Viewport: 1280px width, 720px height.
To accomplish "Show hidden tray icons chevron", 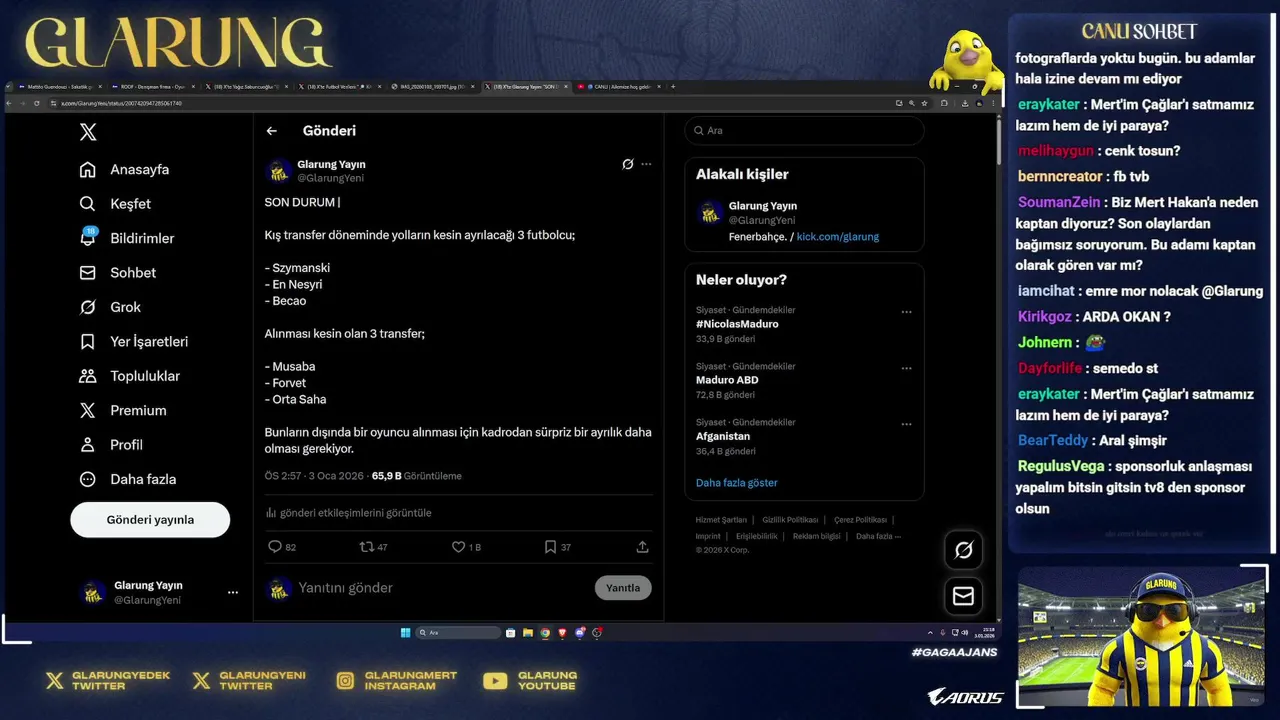I will point(930,632).
